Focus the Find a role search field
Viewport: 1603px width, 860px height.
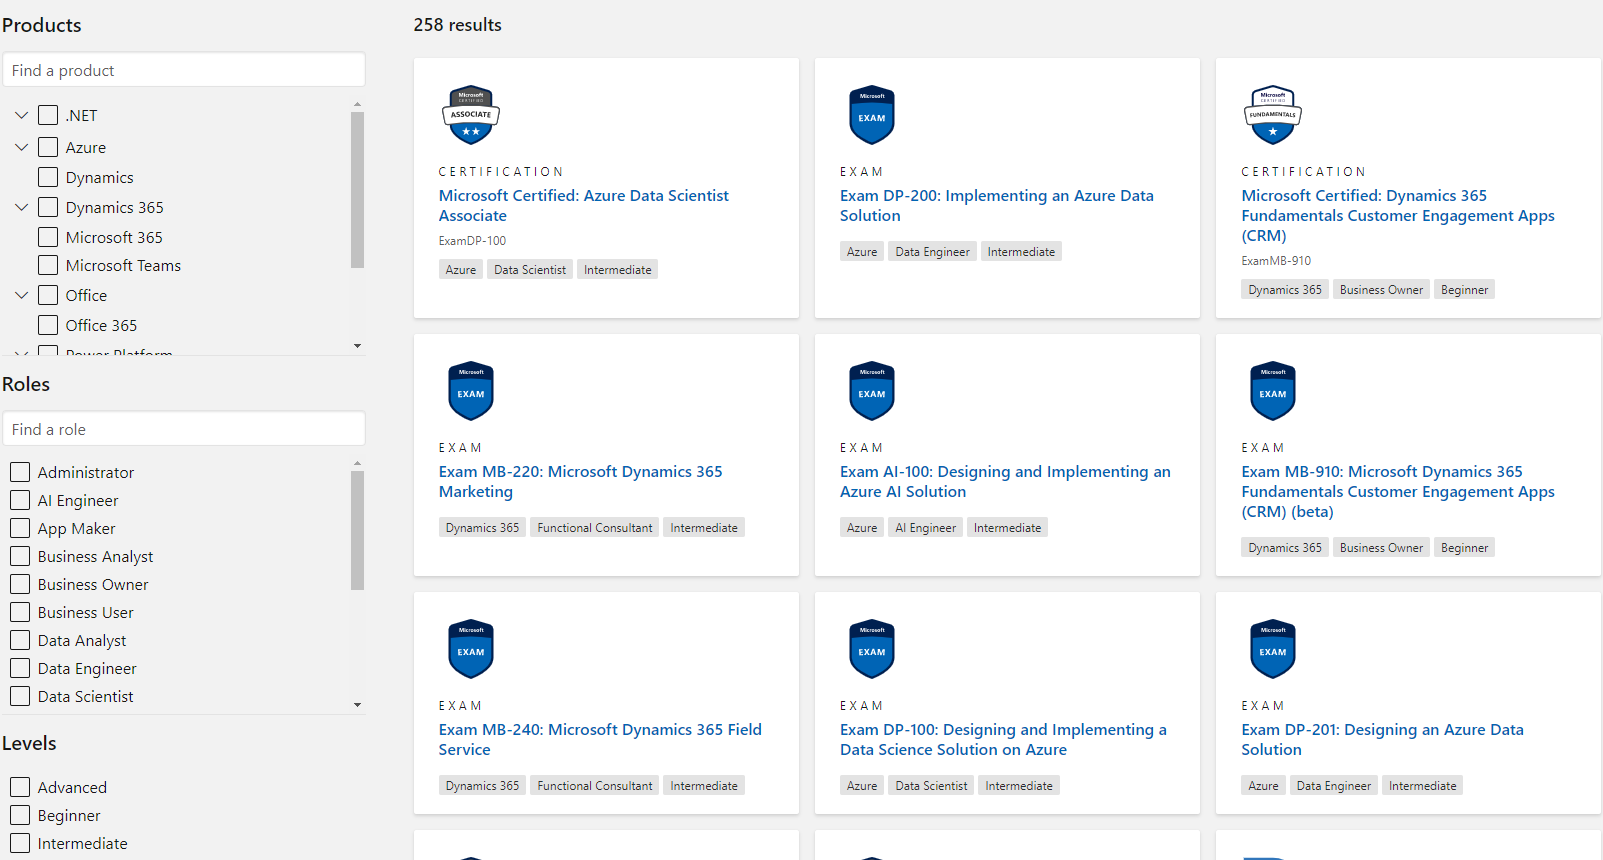pos(184,429)
